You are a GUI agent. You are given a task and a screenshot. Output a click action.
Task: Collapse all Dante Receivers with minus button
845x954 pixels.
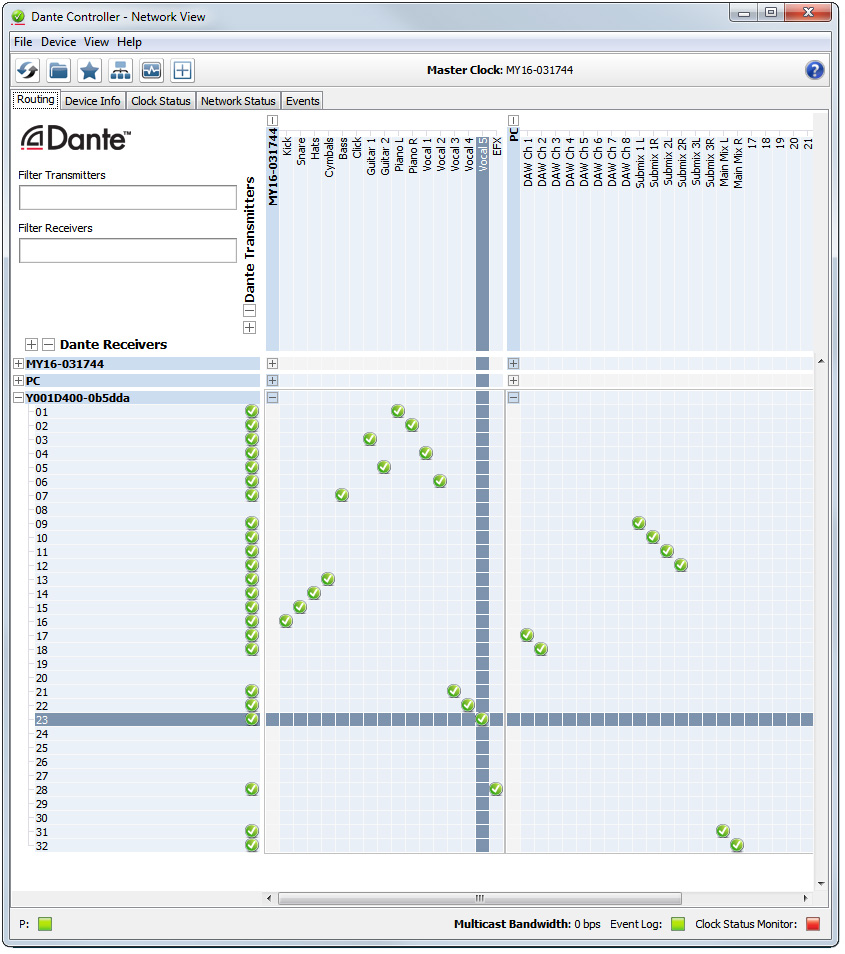[49, 344]
